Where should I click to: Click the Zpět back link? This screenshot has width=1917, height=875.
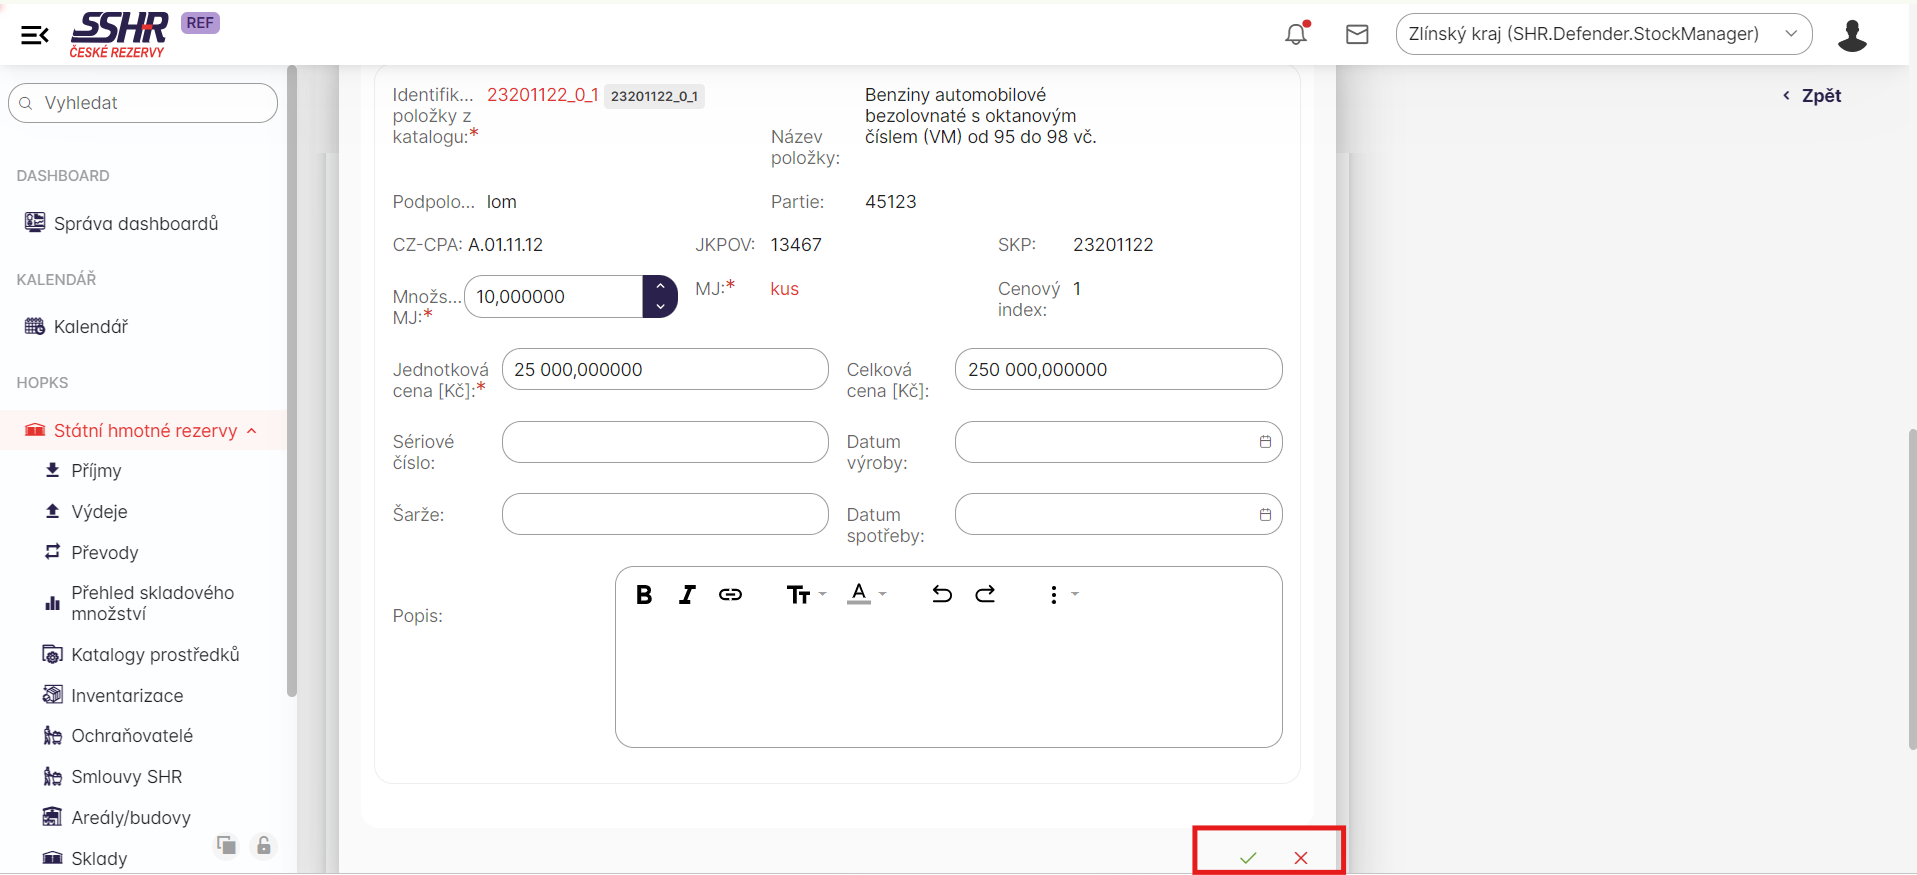(1812, 96)
